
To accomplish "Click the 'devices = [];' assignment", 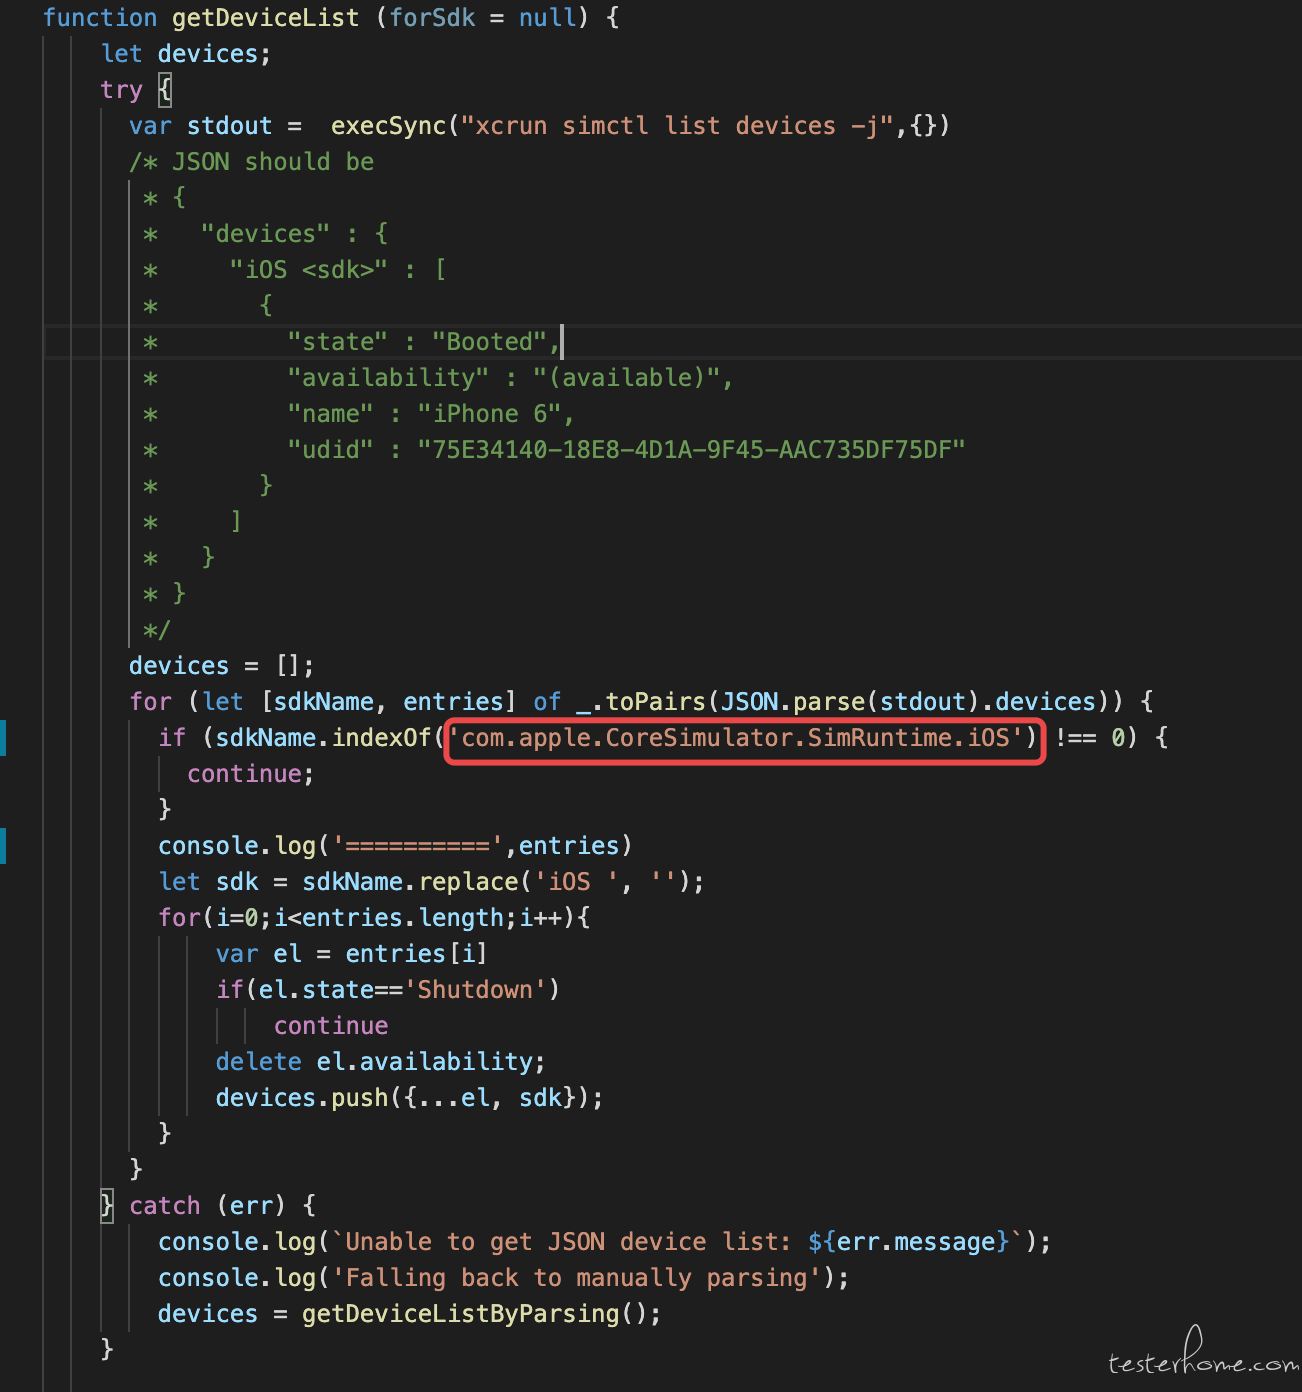I will tap(222, 666).
